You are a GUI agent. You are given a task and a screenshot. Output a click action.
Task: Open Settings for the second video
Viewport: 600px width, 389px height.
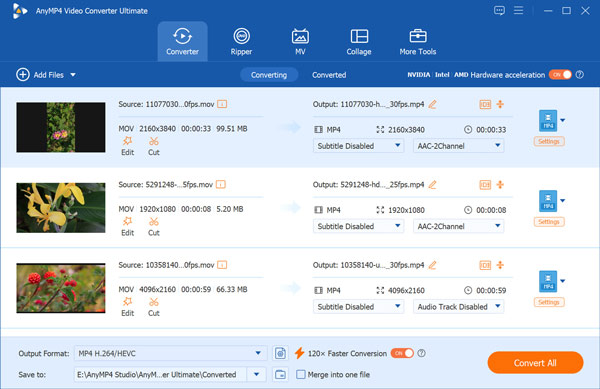[549, 222]
